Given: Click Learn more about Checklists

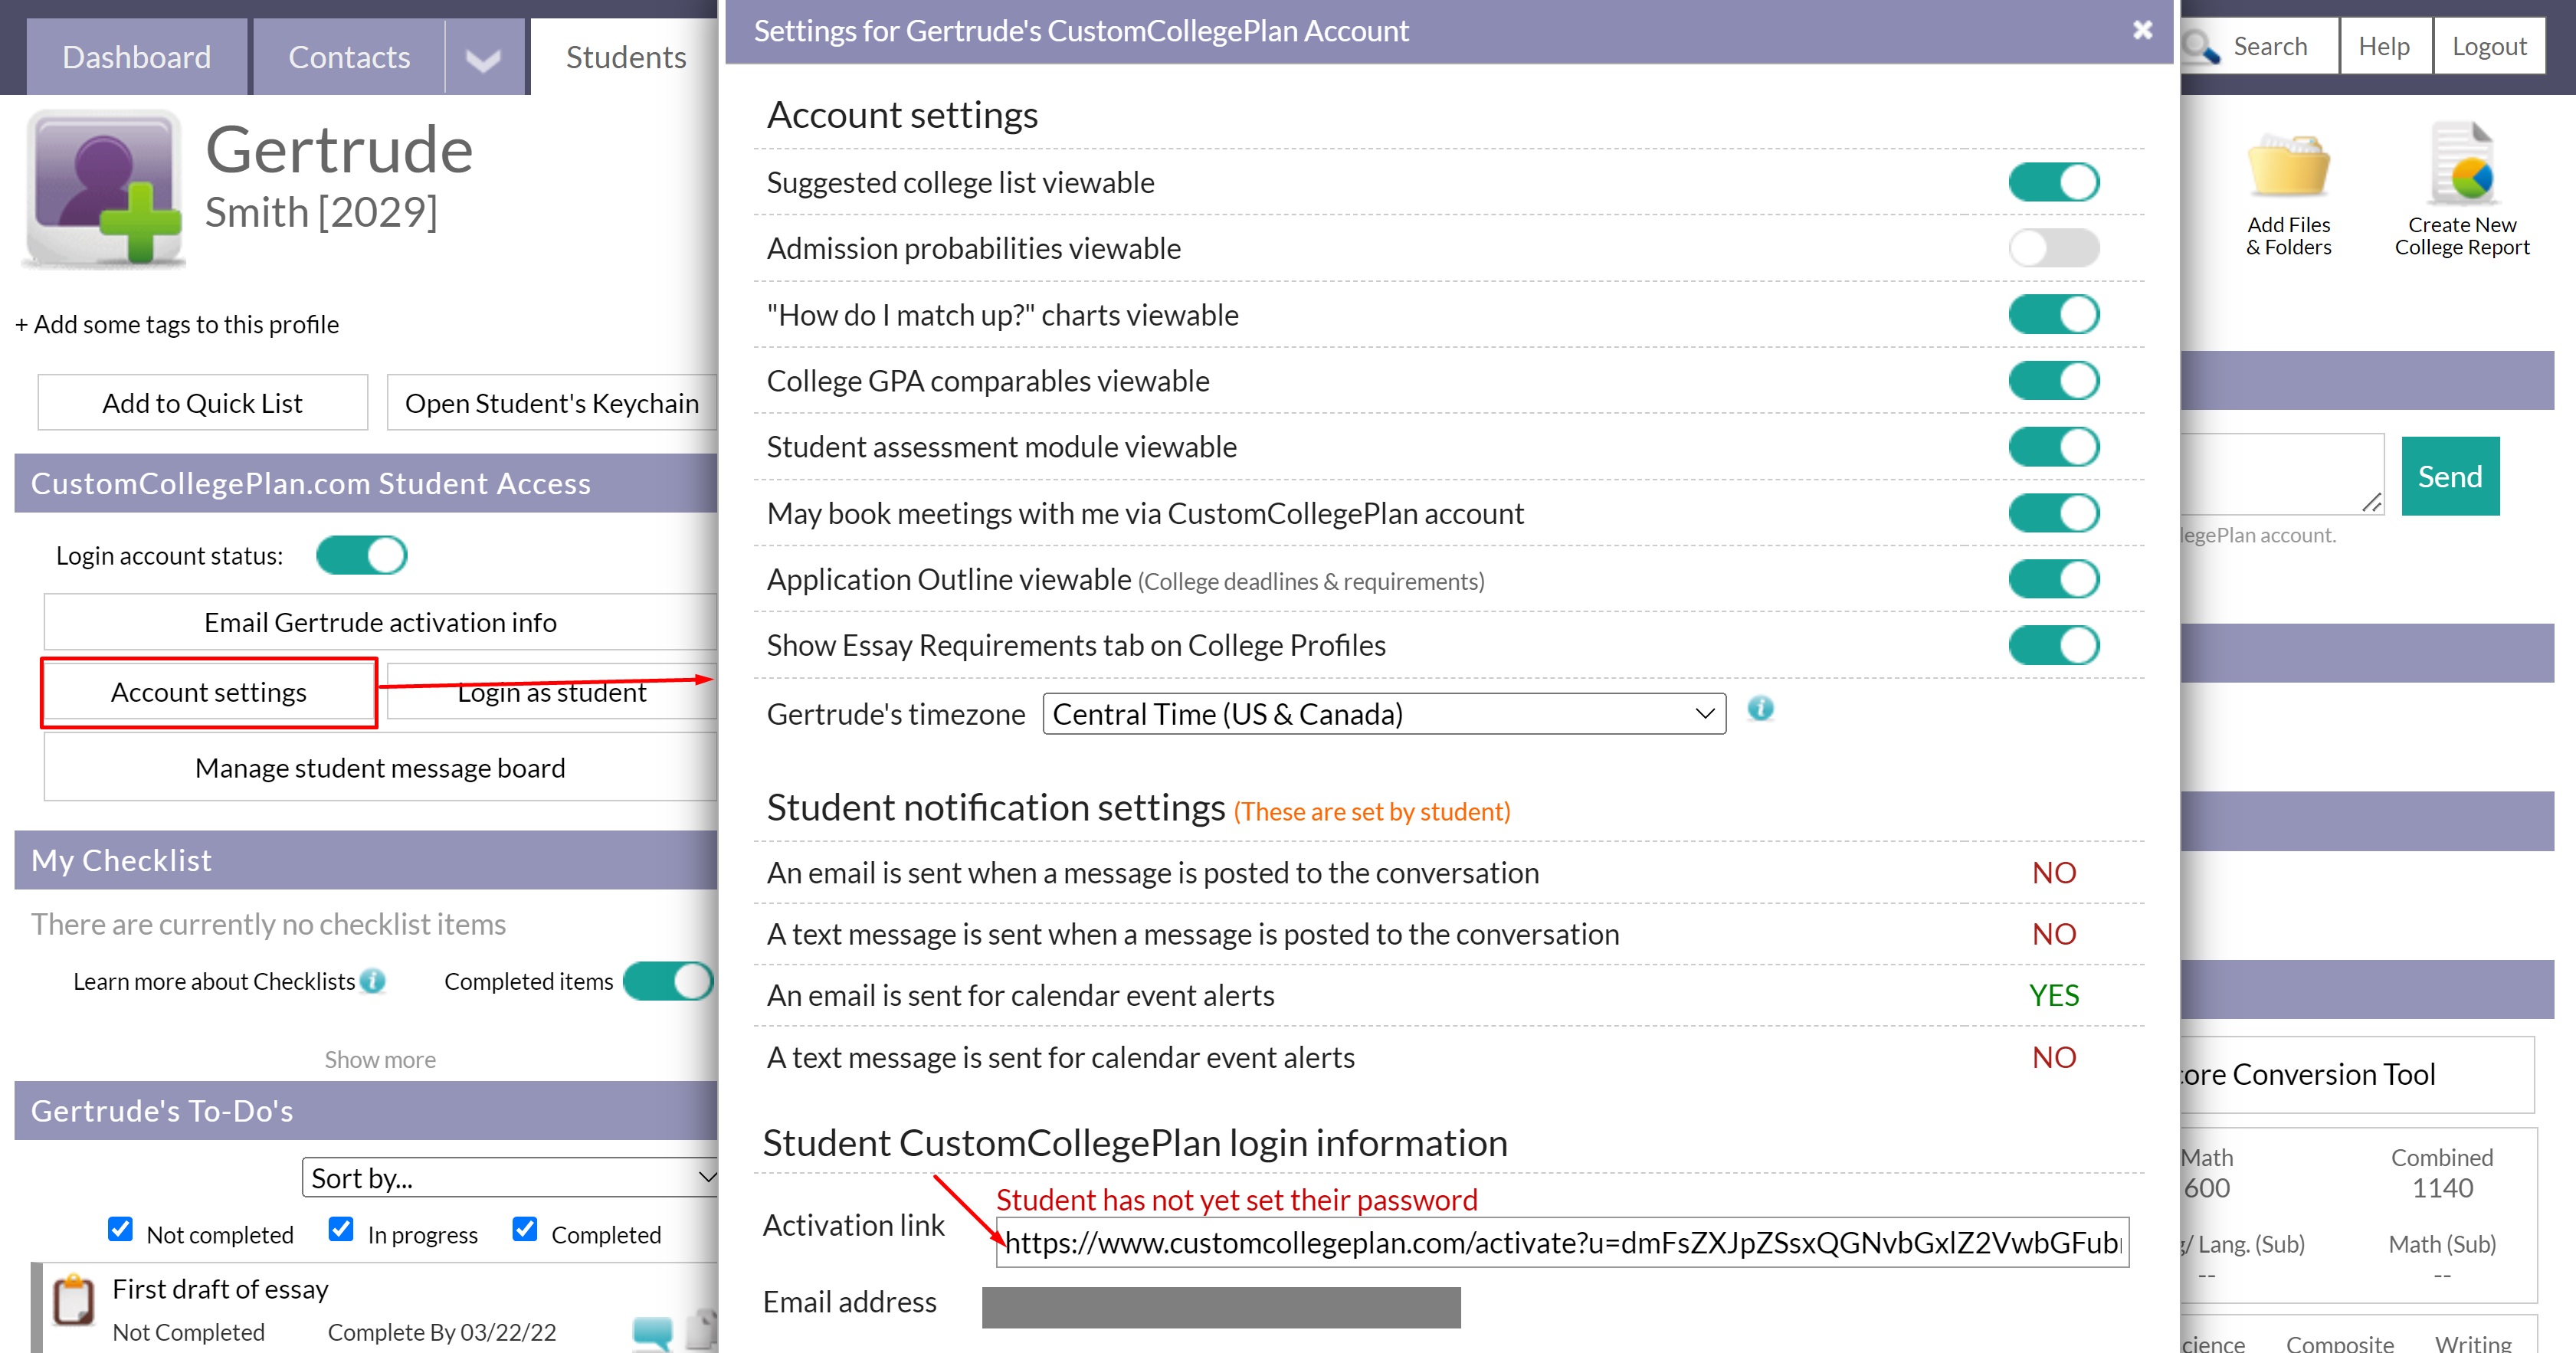Looking at the screenshot, I should [x=214, y=981].
